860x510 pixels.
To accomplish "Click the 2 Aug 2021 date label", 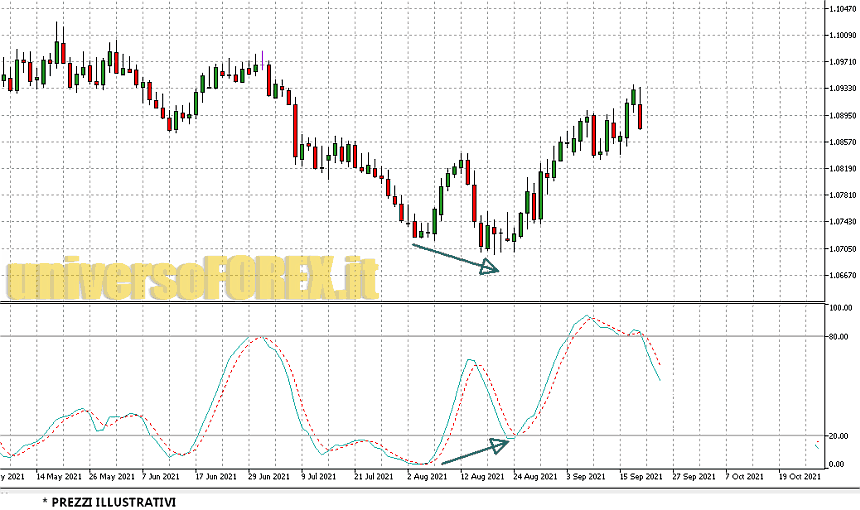I will (x=427, y=477).
